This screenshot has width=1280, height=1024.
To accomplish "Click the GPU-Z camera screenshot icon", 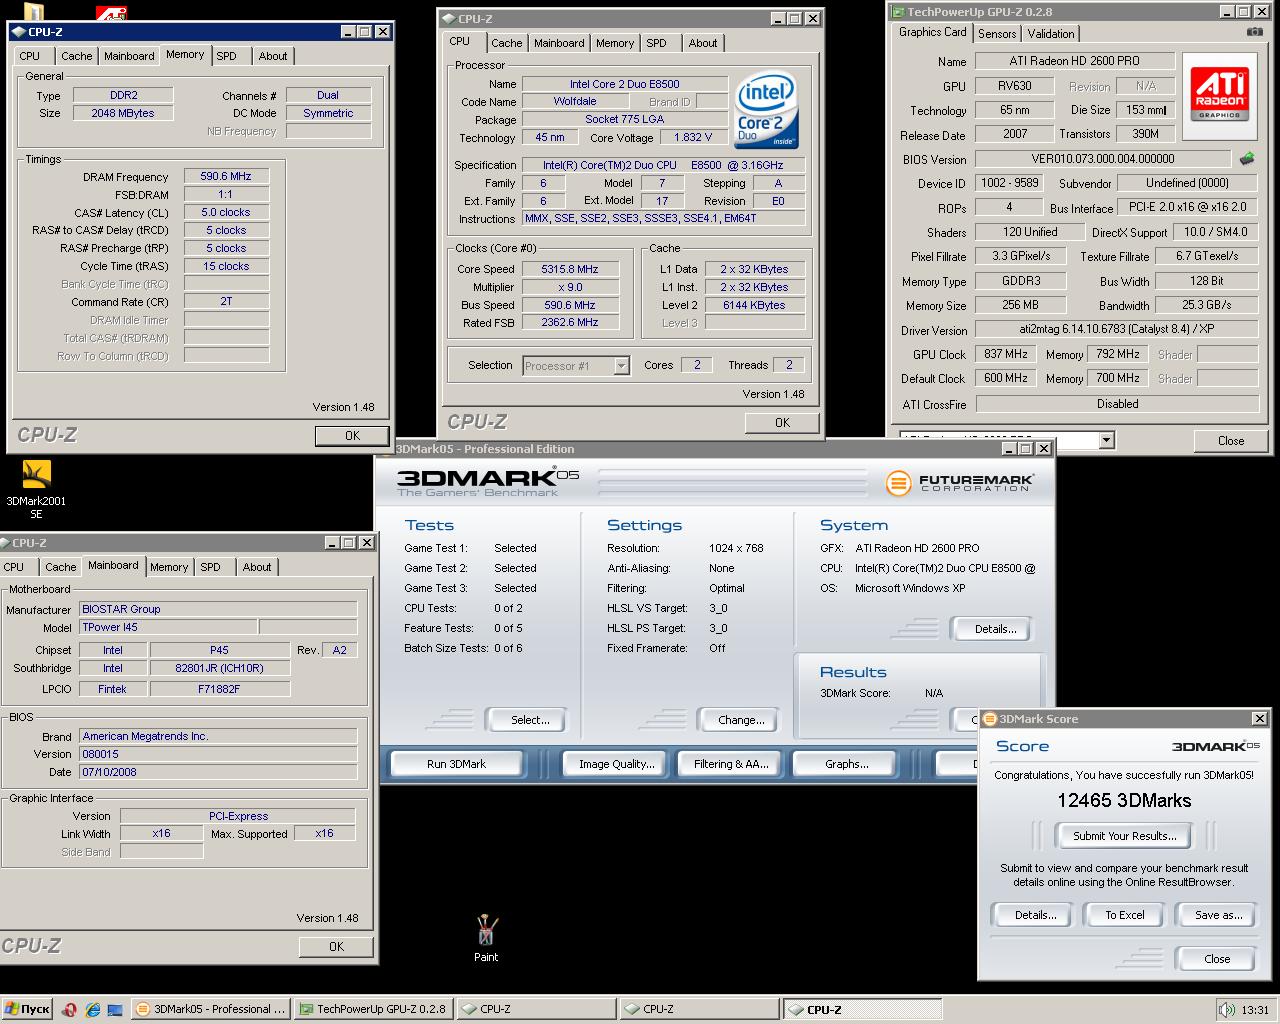I will tap(1254, 32).
